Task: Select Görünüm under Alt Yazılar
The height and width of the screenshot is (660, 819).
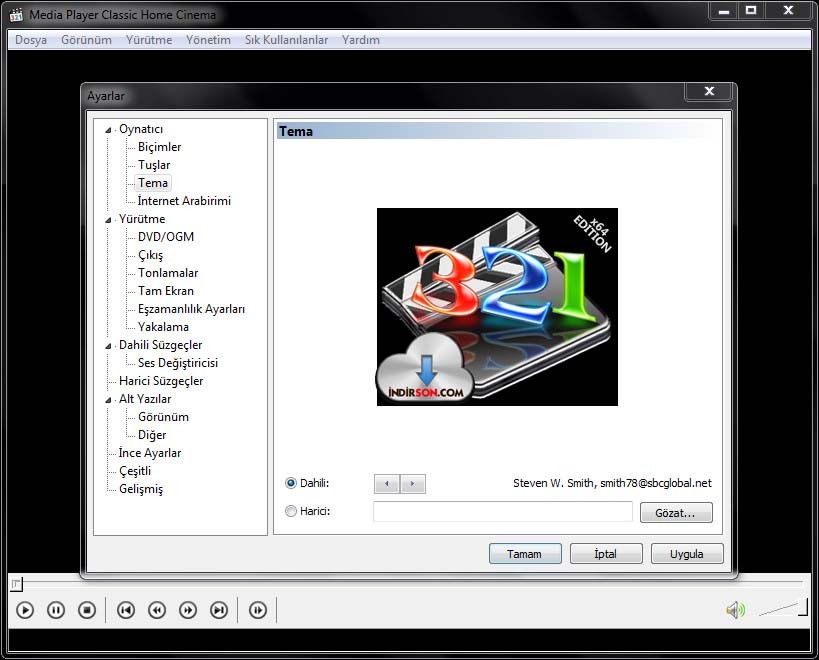Action: 163,417
